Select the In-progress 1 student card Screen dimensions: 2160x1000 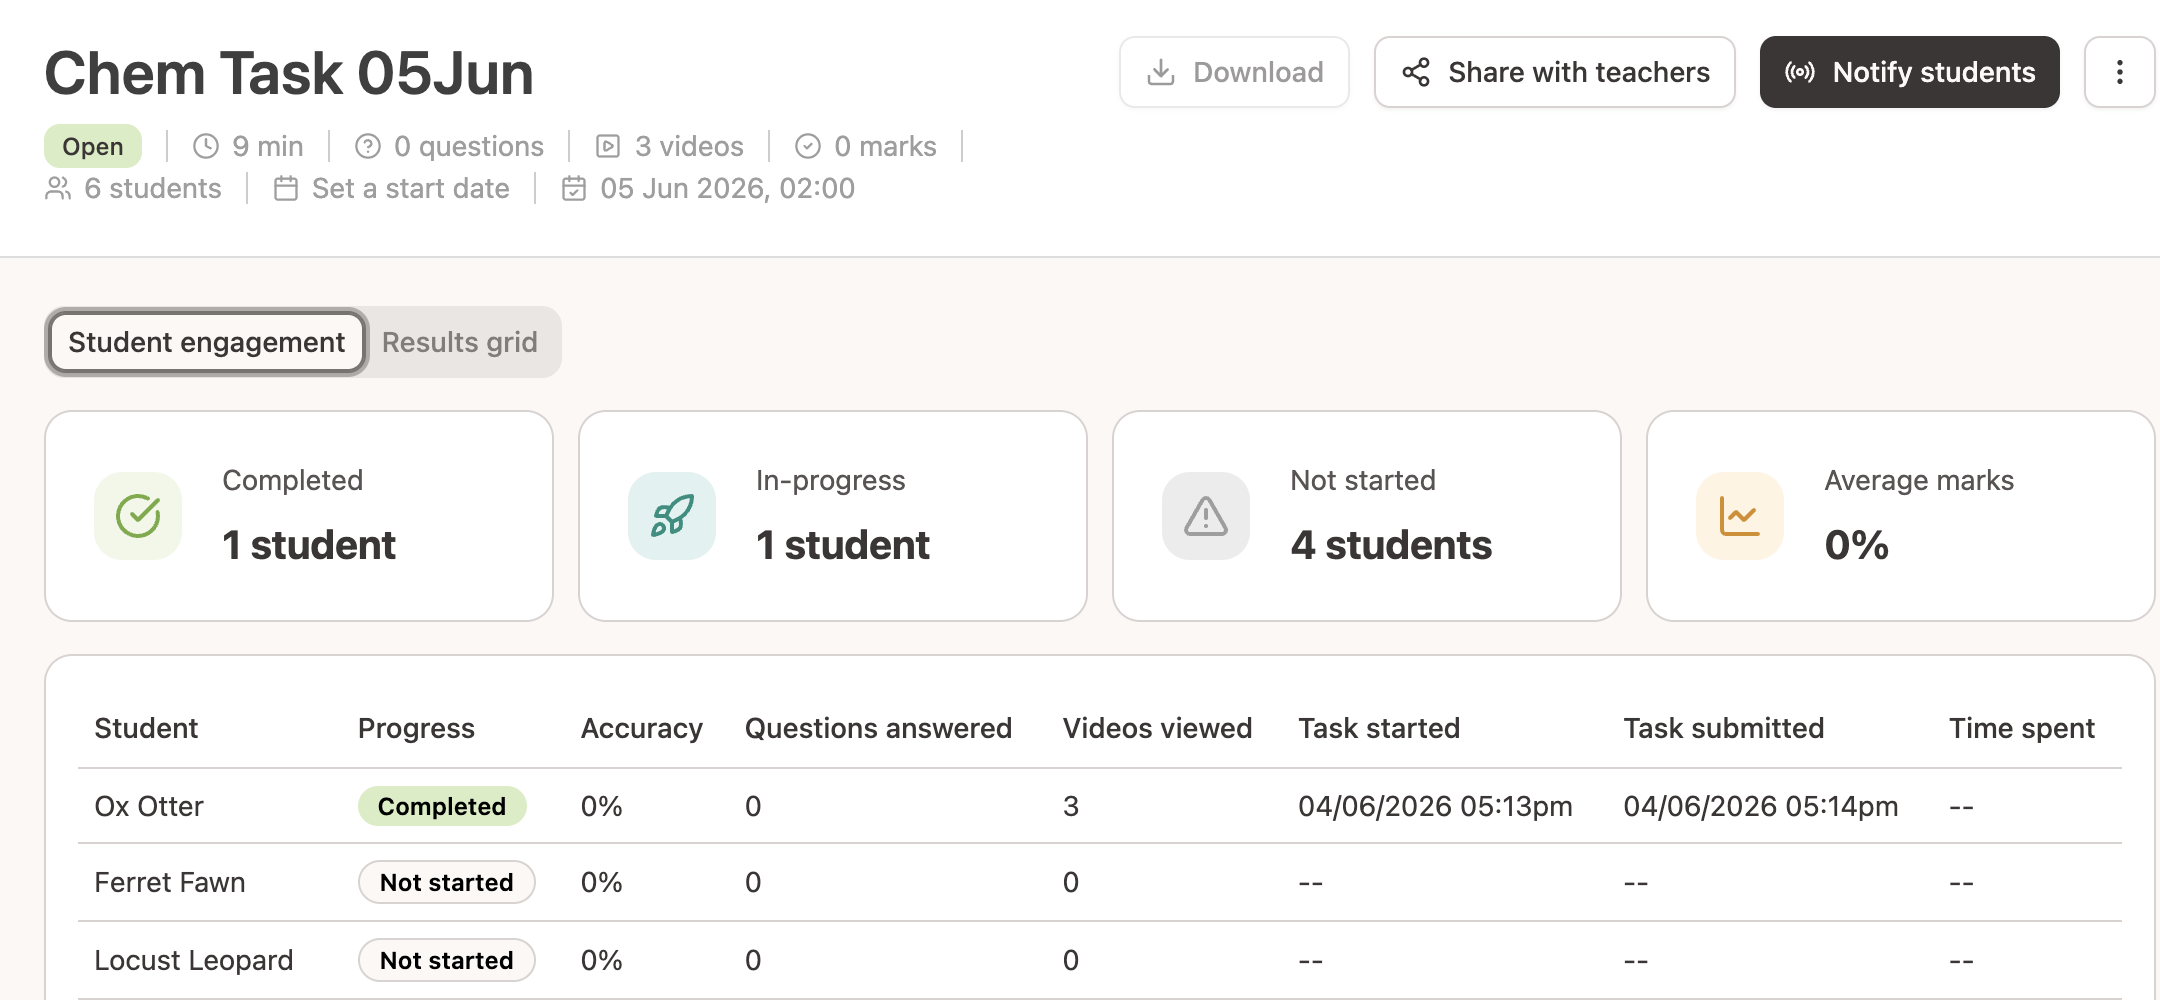(x=833, y=516)
